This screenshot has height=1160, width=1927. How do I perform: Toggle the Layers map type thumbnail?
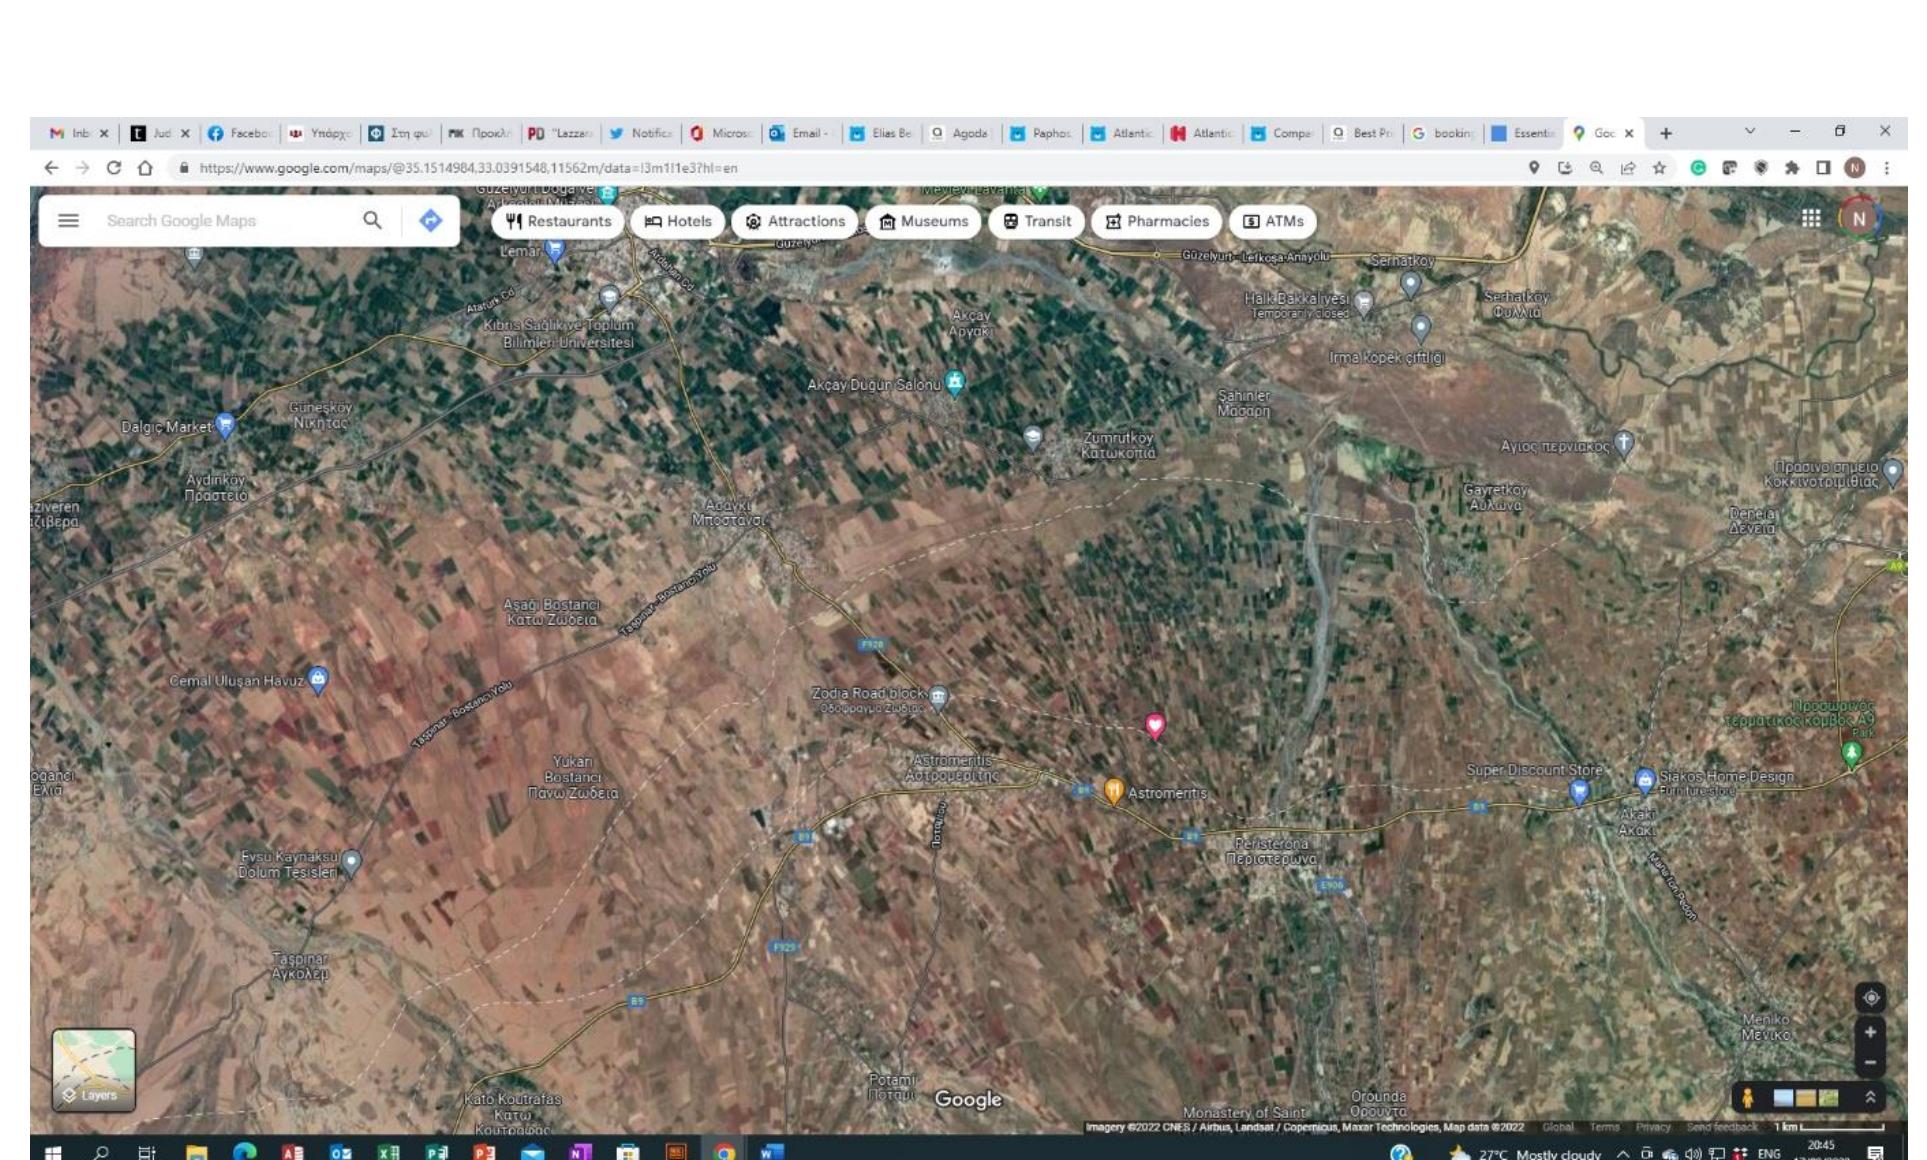pyautogui.click(x=94, y=1070)
